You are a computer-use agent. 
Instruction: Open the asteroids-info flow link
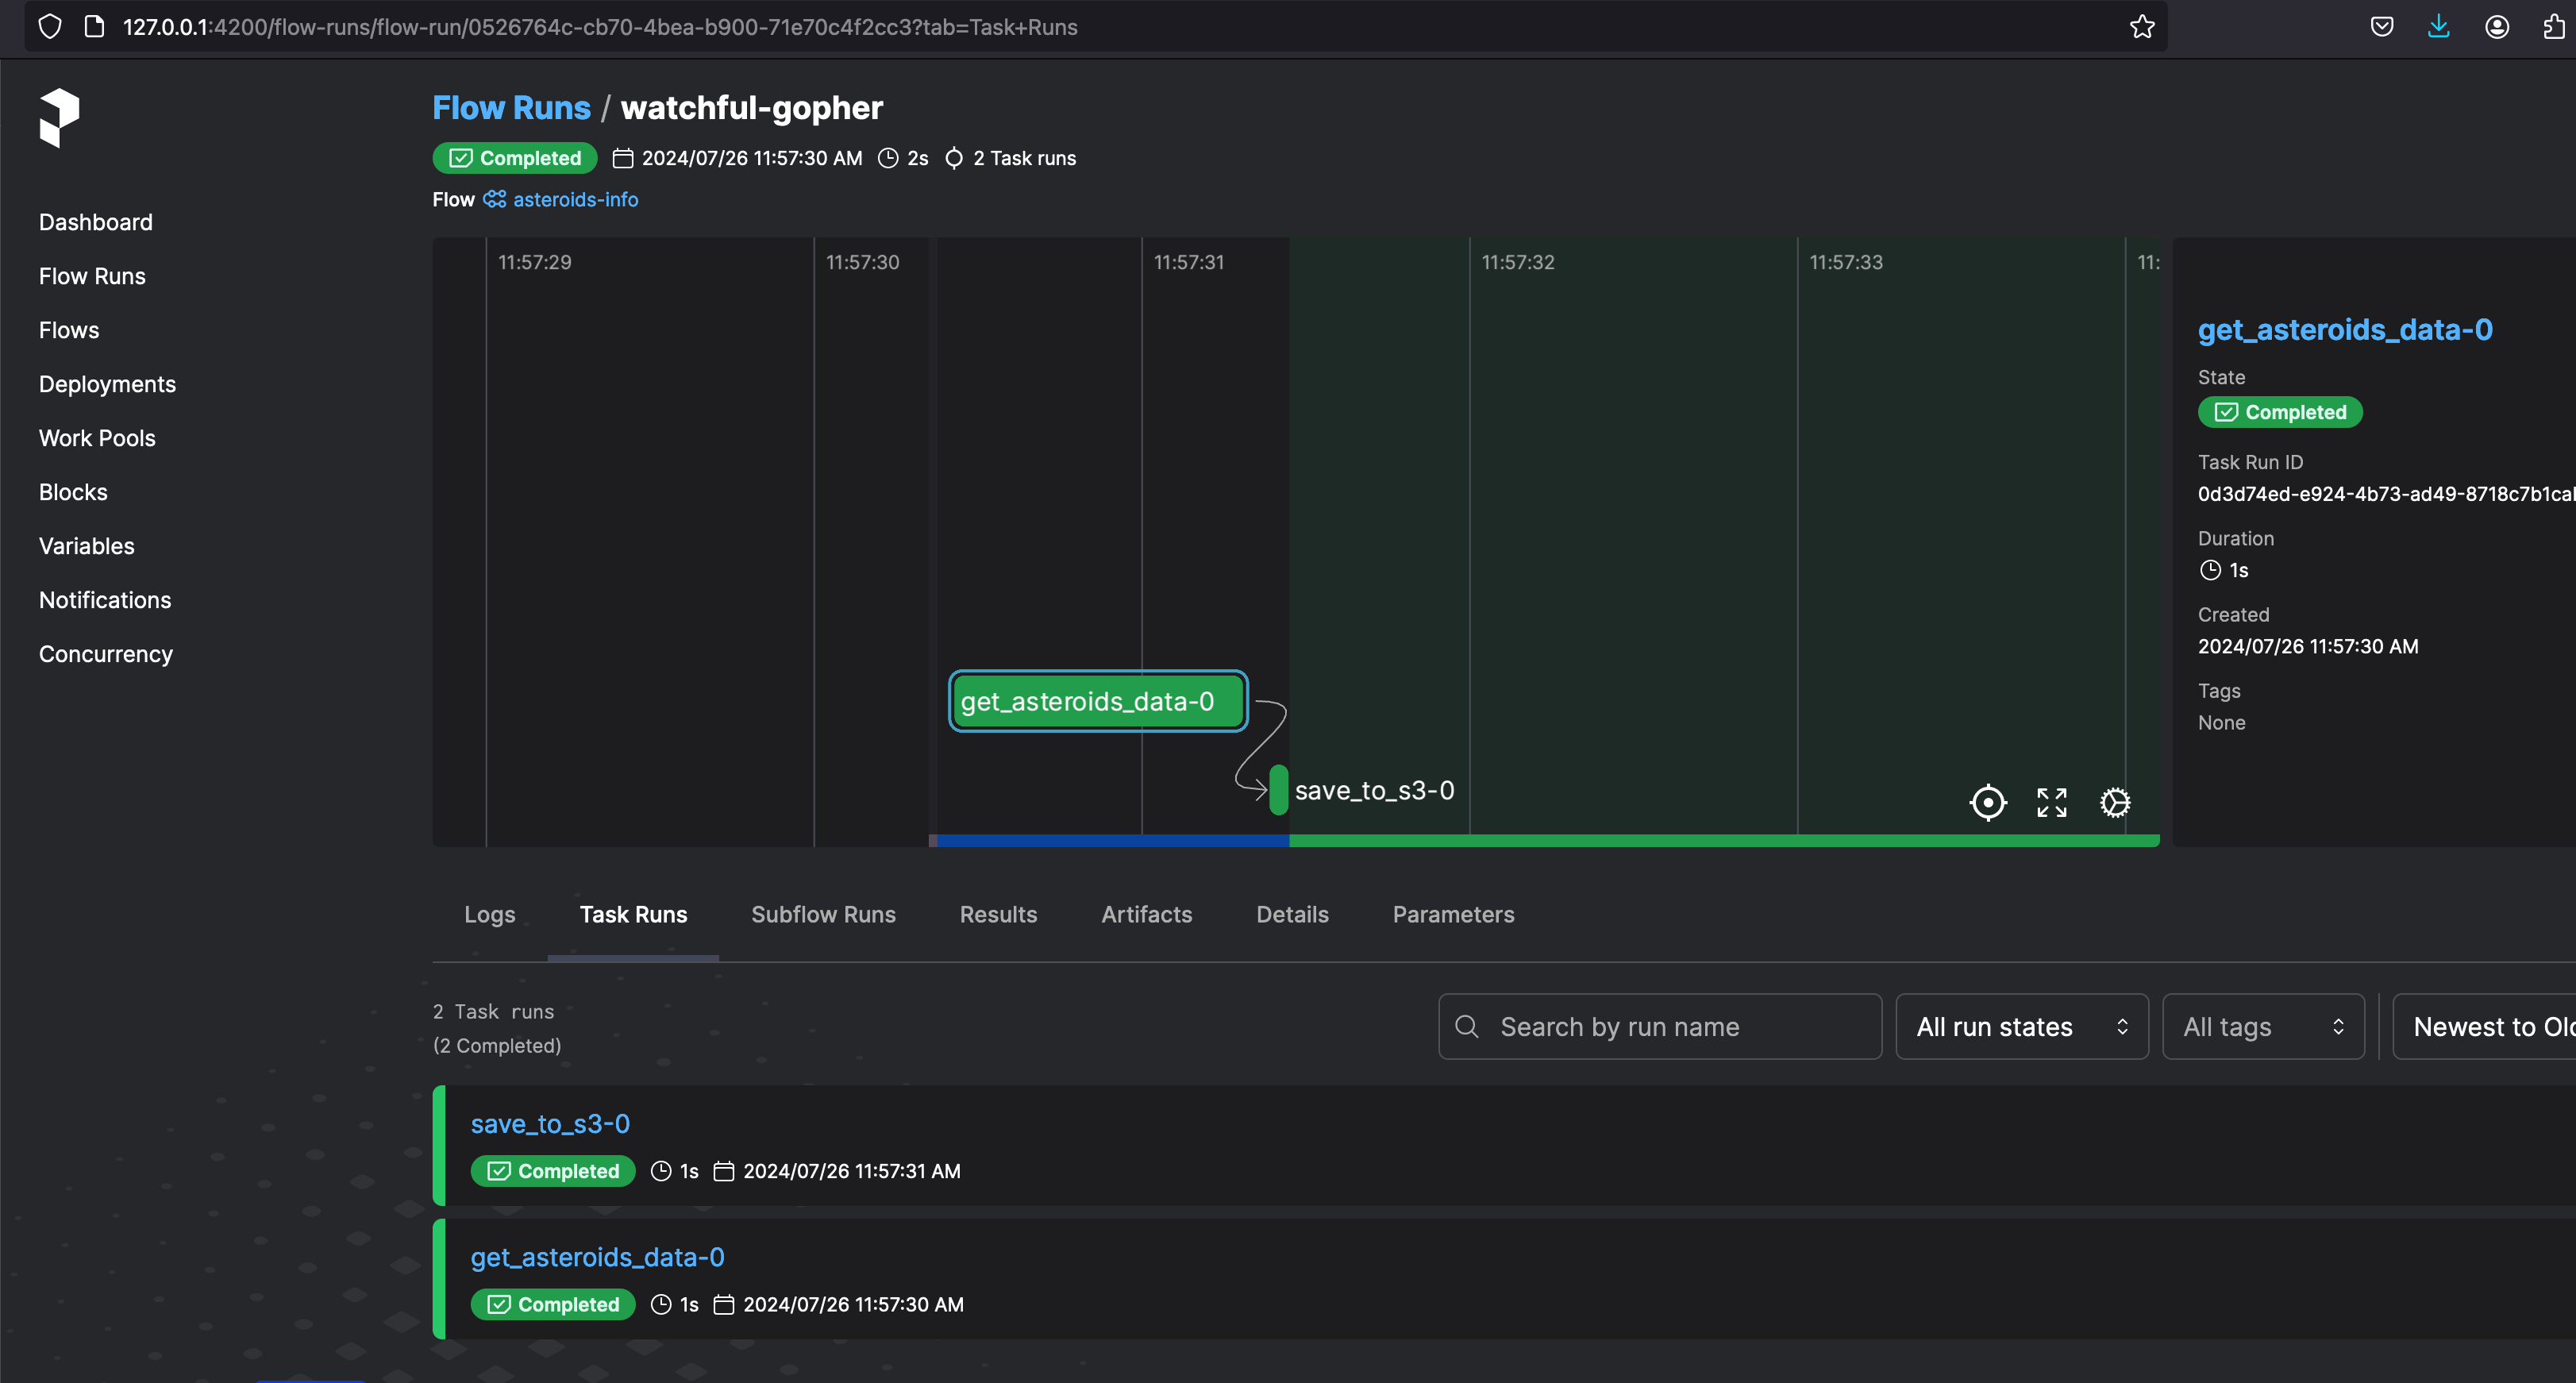[x=575, y=199]
